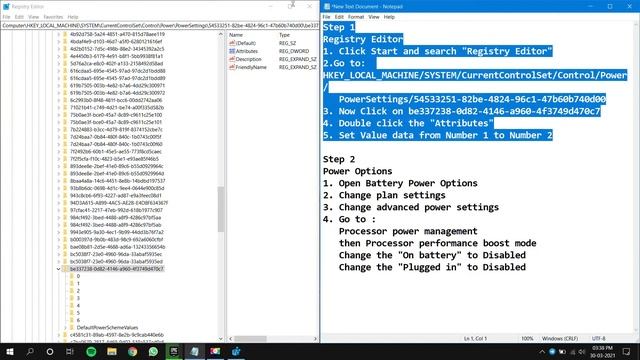Open Notepad View menu
The image size is (640, 360).
click(x=374, y=17)
